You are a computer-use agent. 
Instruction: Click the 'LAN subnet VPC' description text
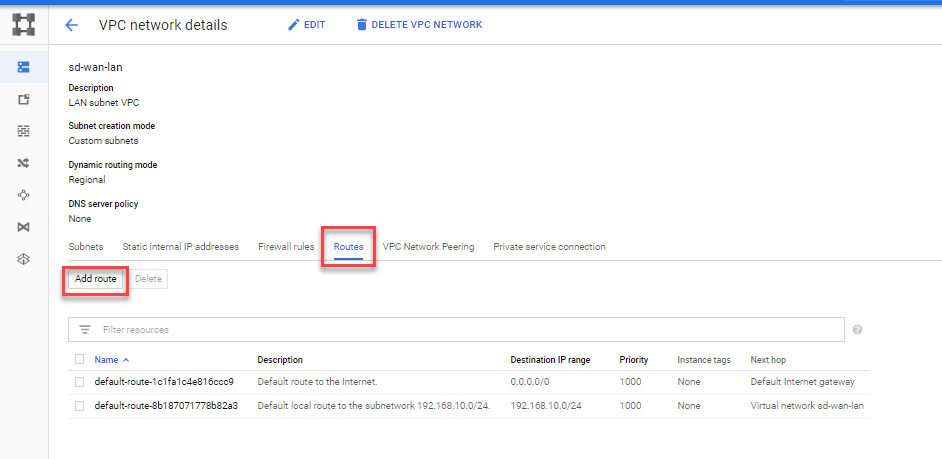tap(104, 103)
